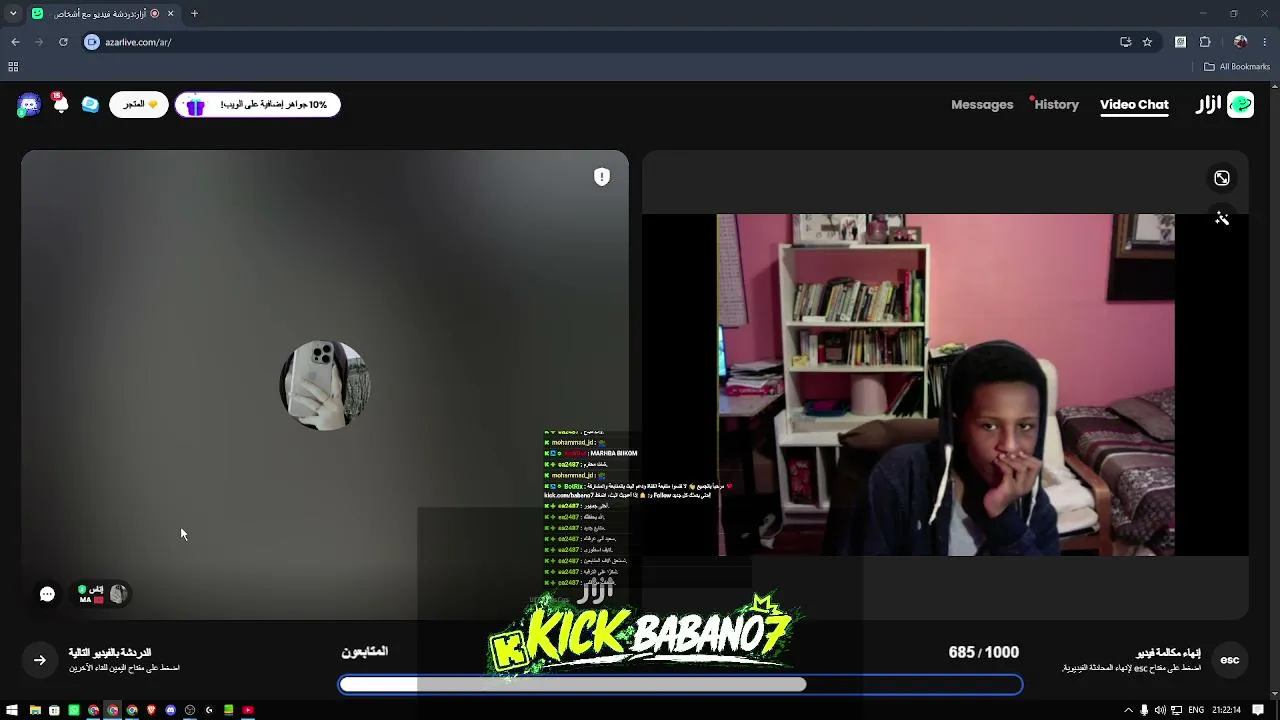
Task: Open the Messages tab
Action: coord(982,104)
